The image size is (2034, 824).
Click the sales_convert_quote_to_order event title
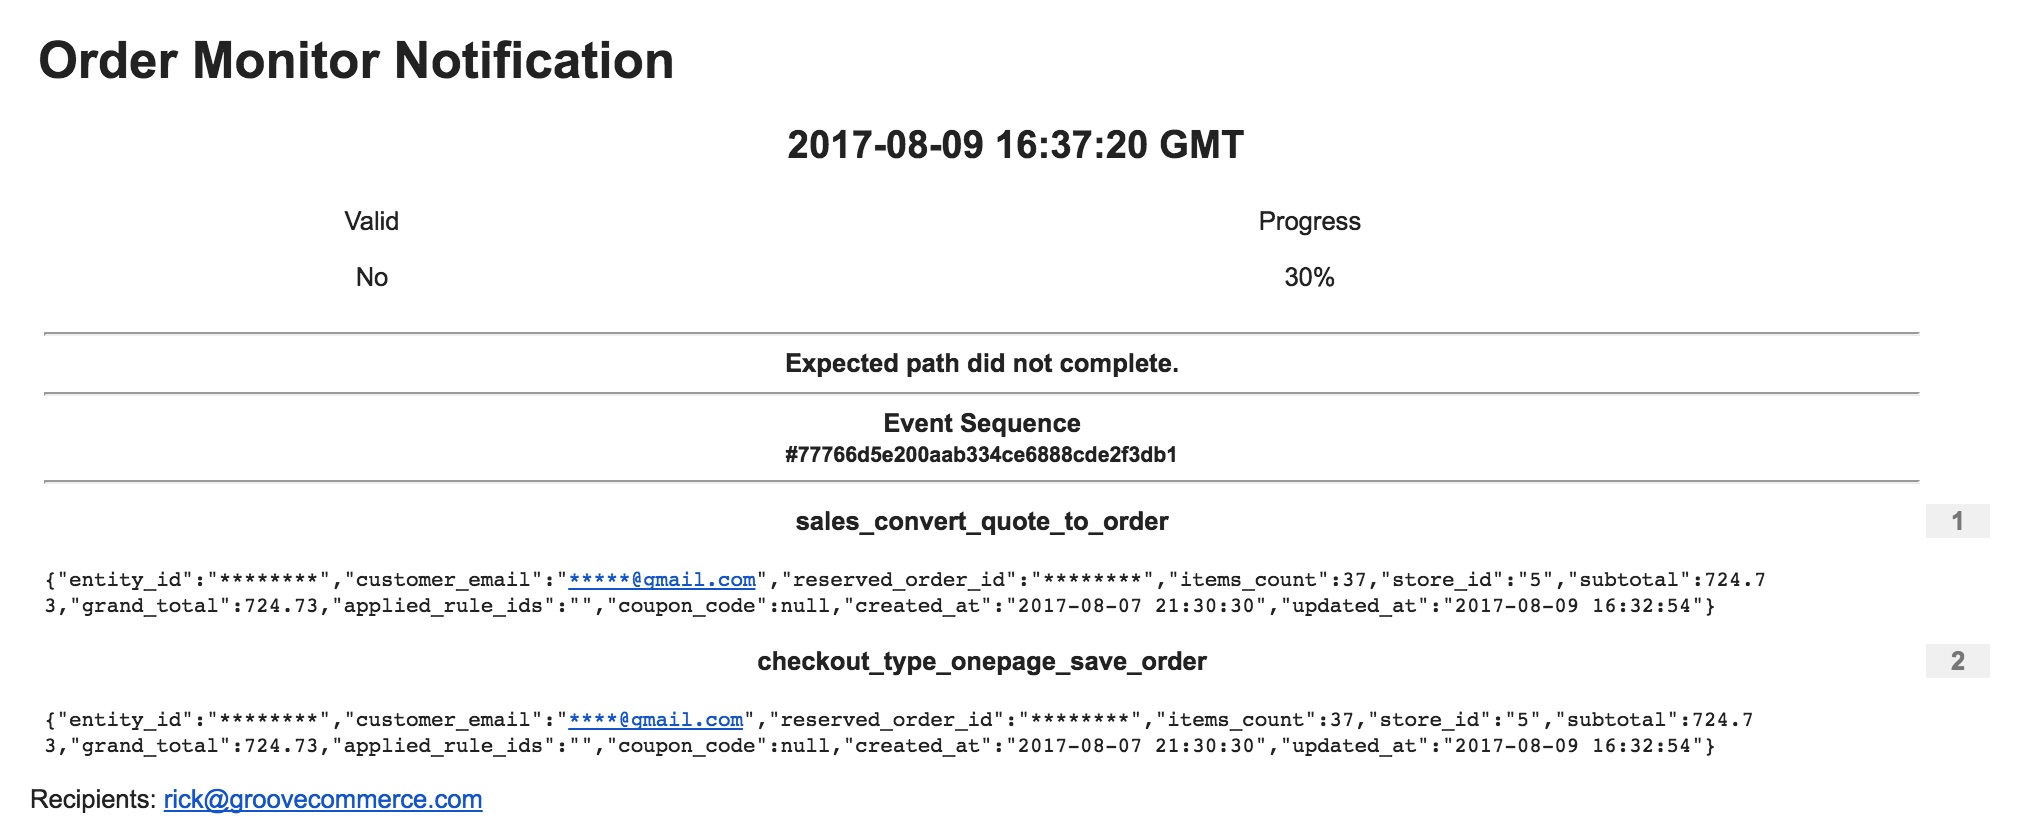(981, 521)
